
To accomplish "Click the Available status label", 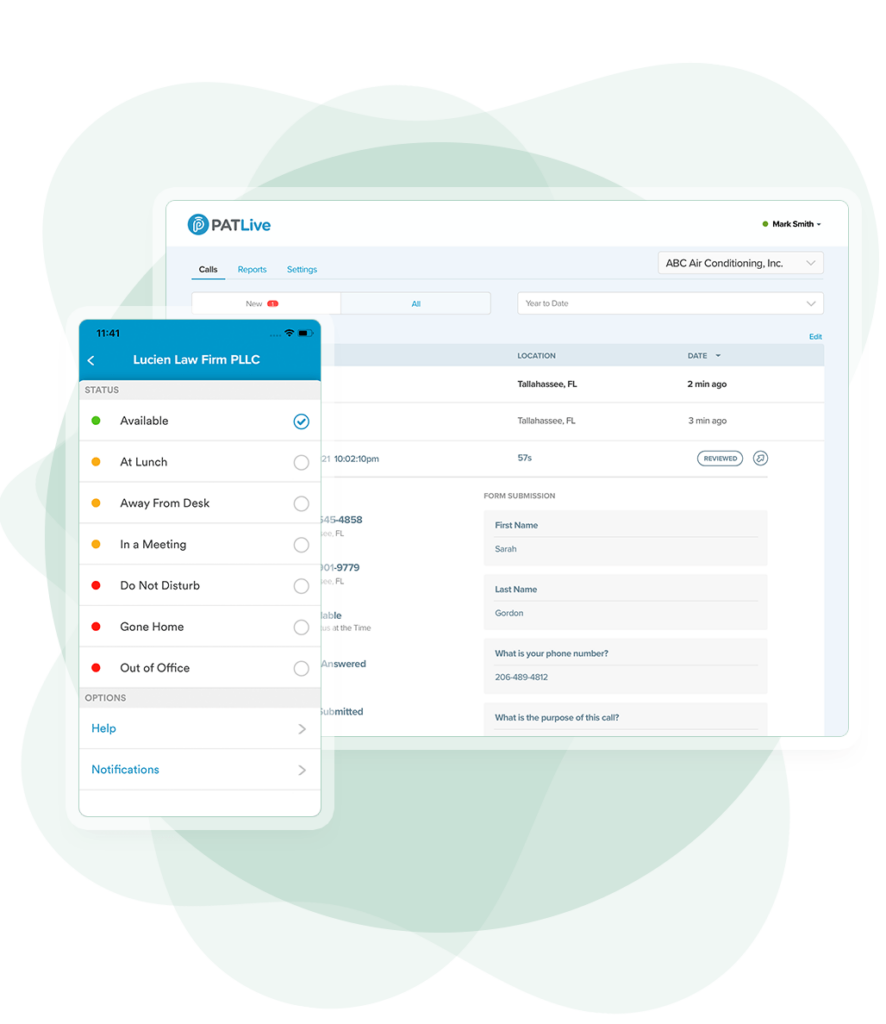I will click(144, 421).
